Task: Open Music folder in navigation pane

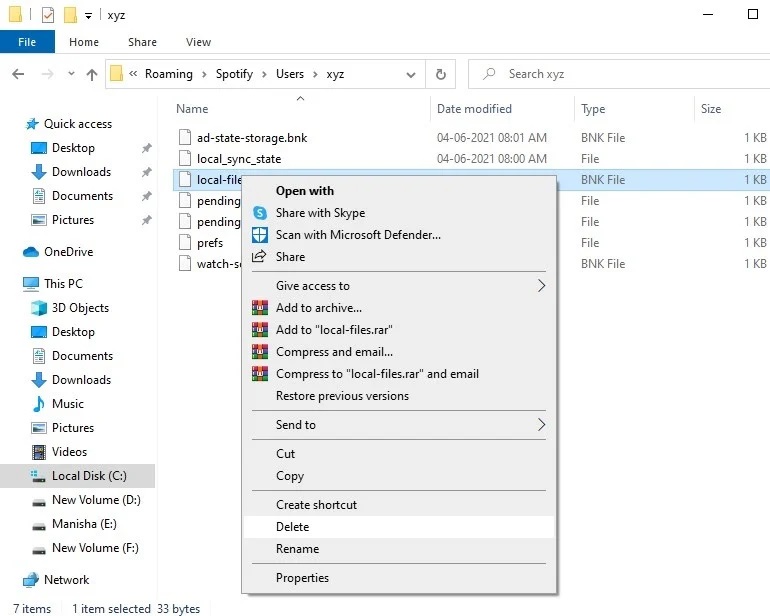Action: point(68,404)
